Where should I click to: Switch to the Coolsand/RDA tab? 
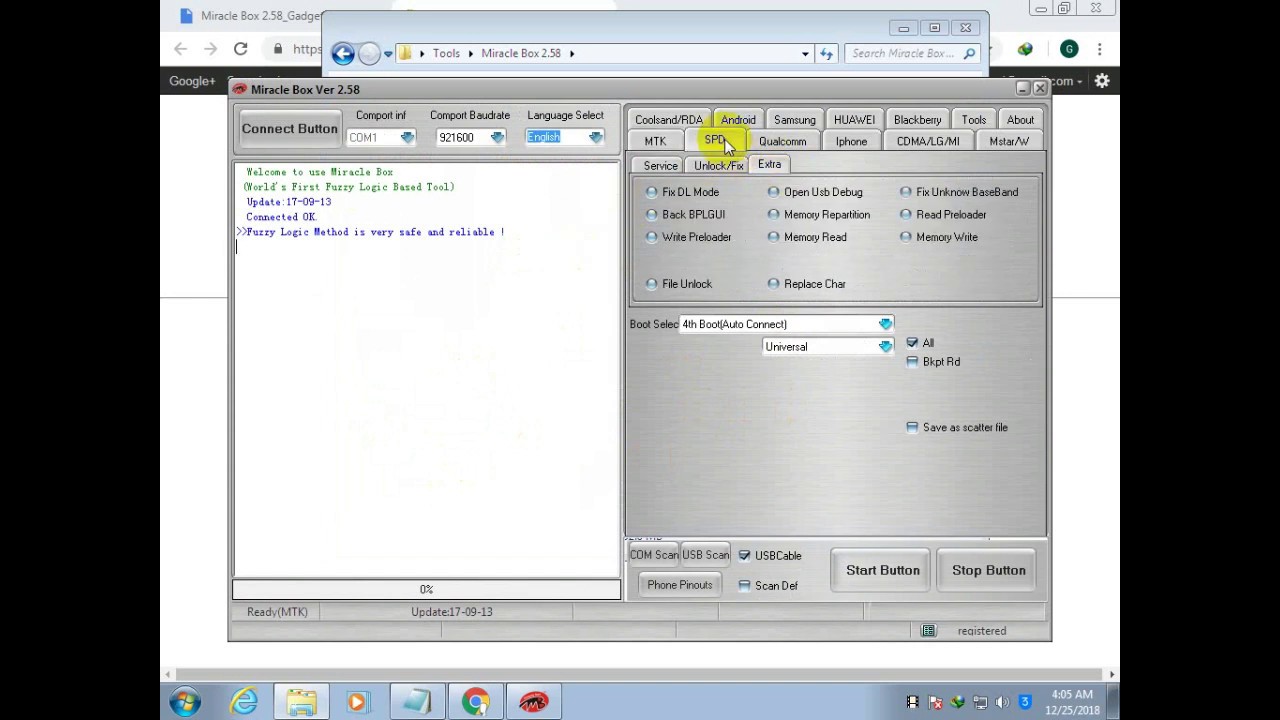click(x=668, y=120)
